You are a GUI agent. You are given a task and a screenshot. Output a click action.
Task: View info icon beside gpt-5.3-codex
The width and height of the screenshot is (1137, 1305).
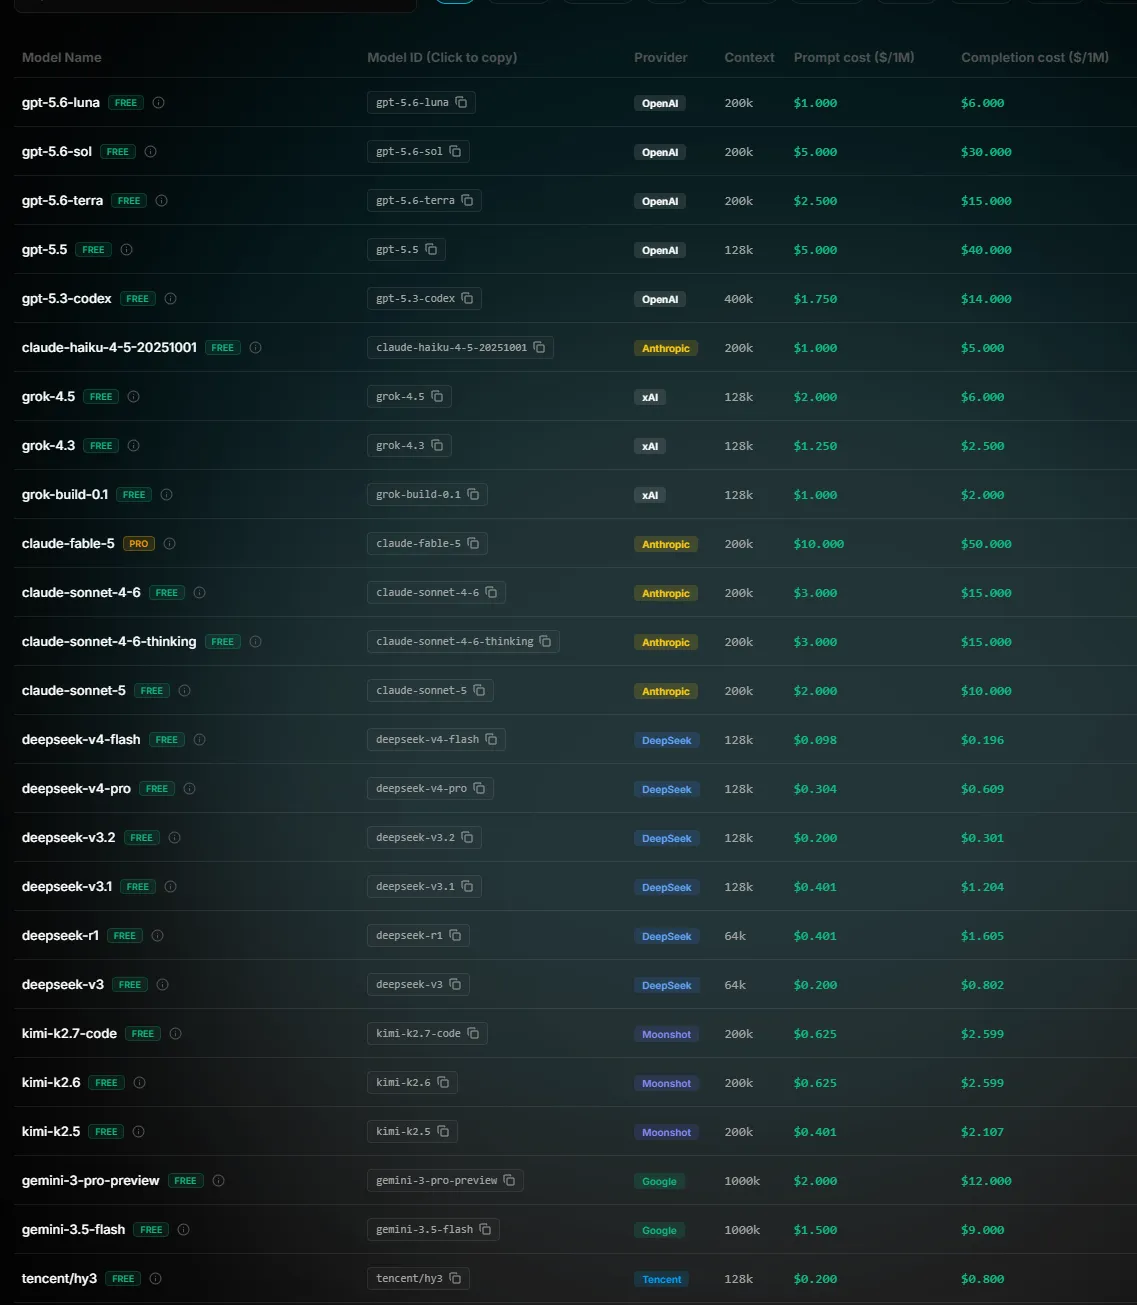coord(170,299)
